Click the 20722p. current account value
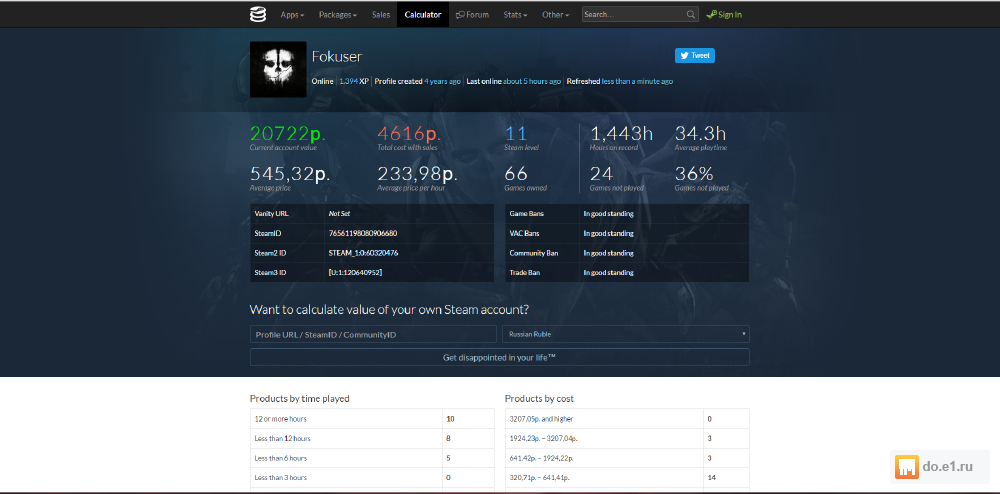Image resolution: width=1000 pixels, height=494 pixels. click(x=288, y=133)
